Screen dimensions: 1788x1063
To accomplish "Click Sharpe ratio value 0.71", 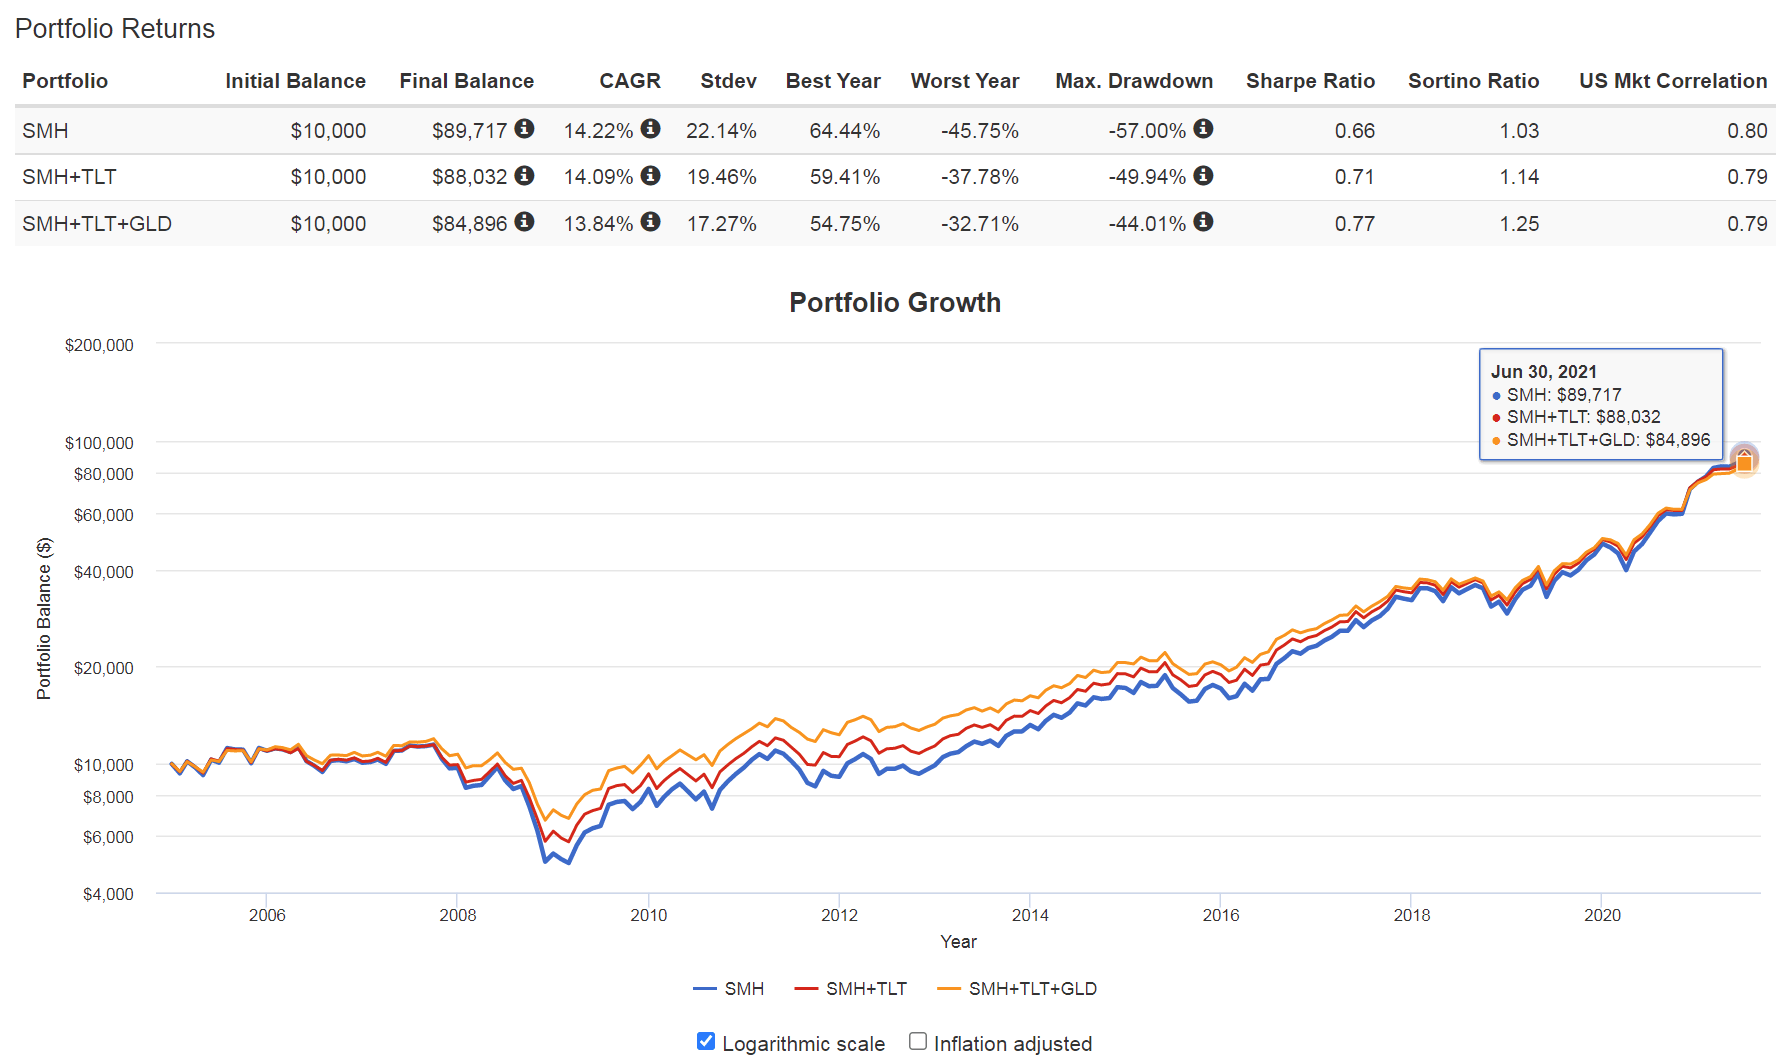I will pos(1355,177).
